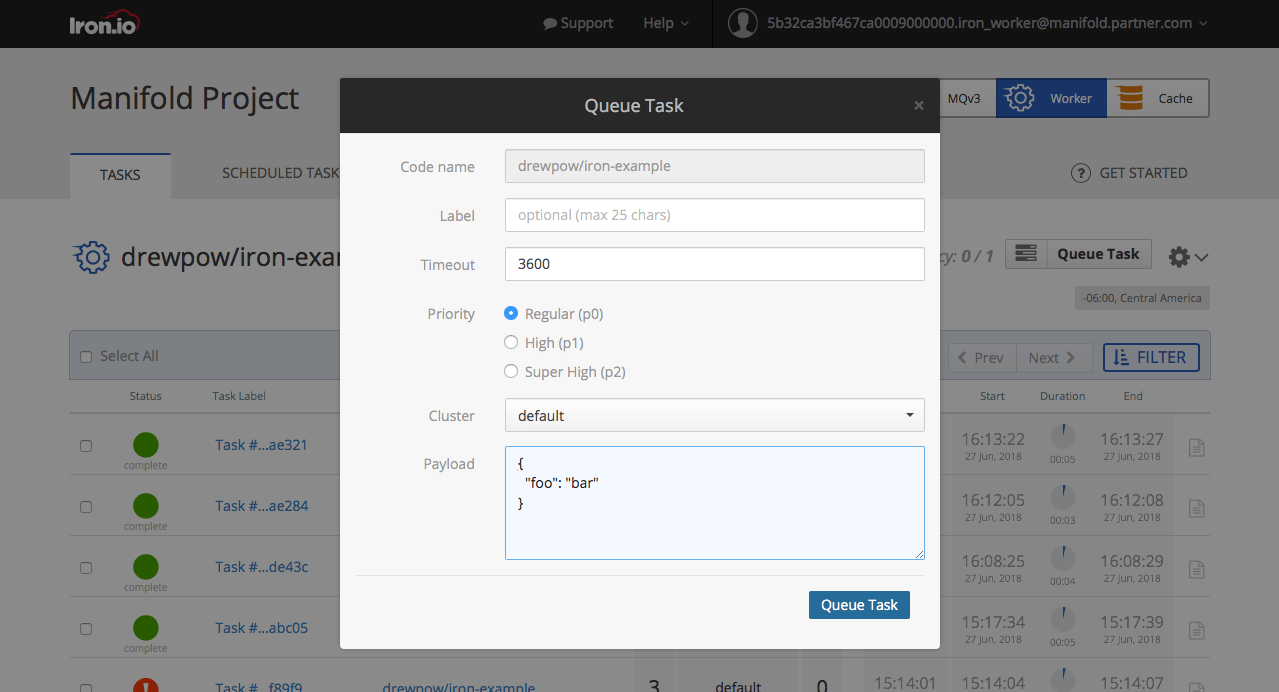Click the user avatar icon
This screenshot has height=692, width=1279.
click(x=742, y=23)
